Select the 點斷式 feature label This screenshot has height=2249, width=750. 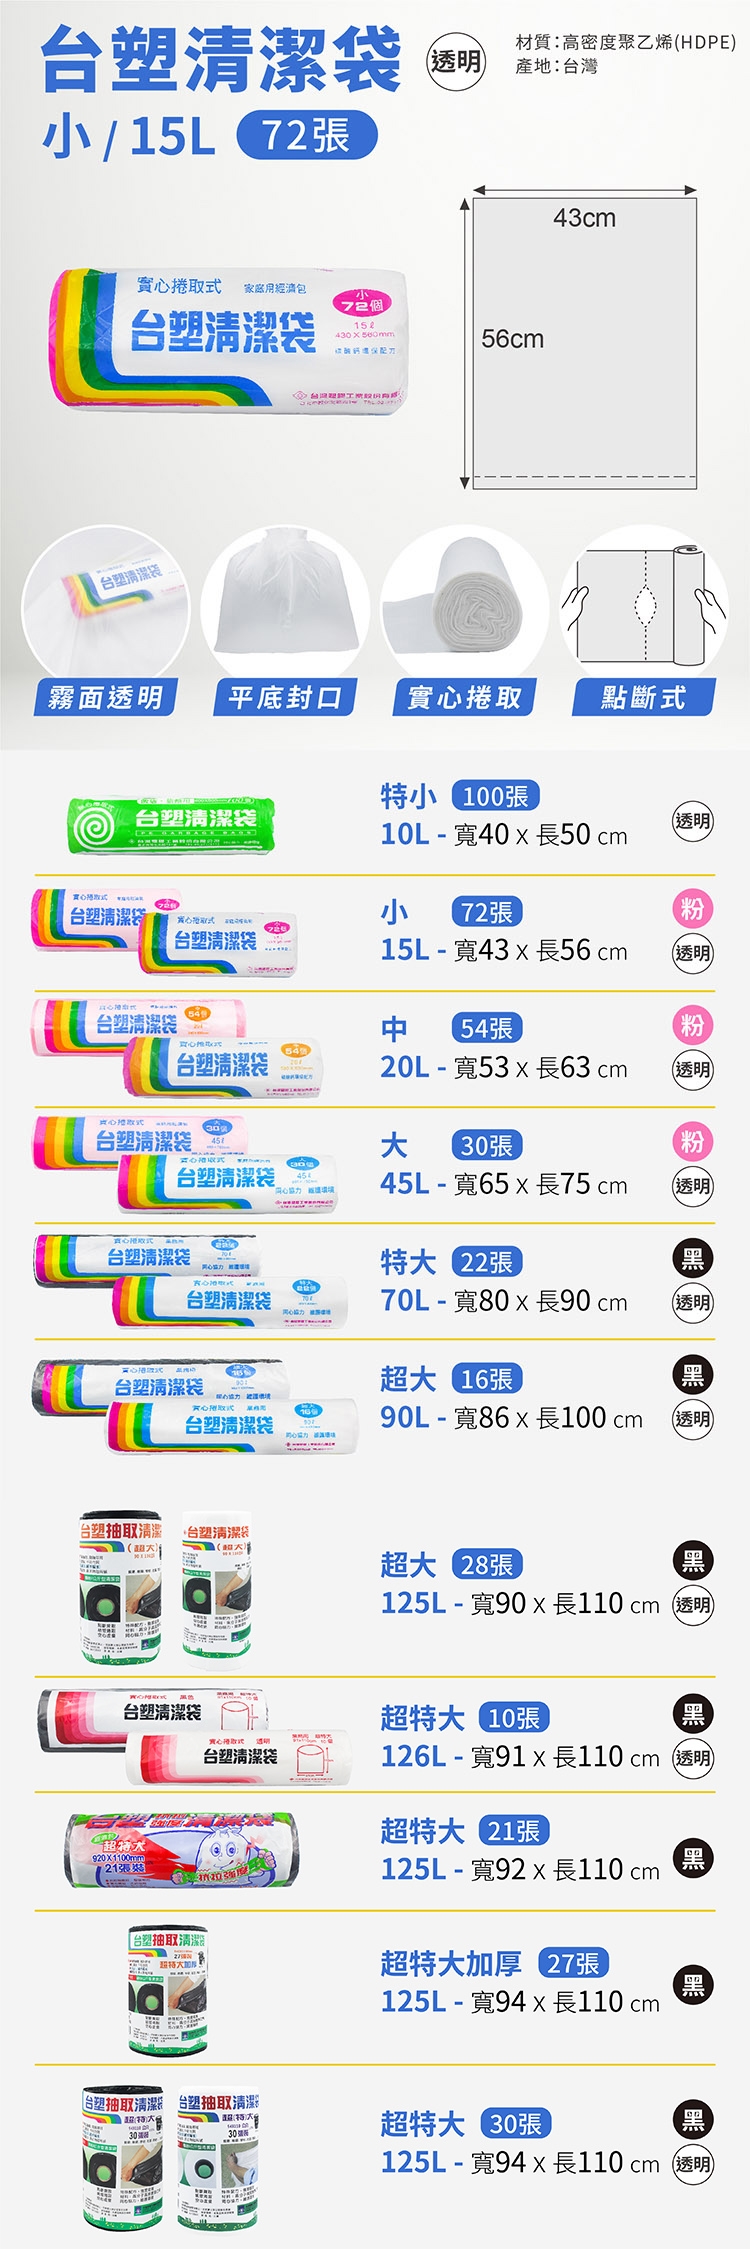click(x=643, y=697)
